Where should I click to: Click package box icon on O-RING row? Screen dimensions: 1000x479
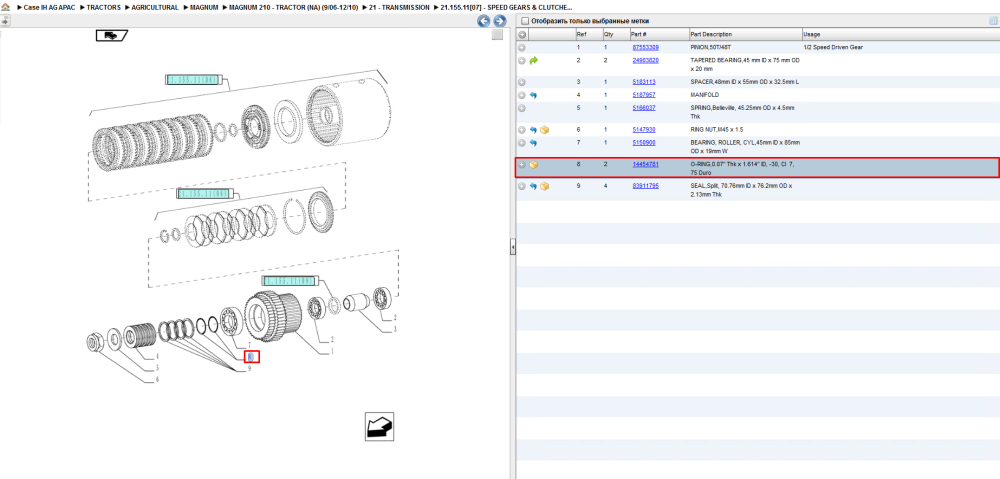click(x=534, y=165)
